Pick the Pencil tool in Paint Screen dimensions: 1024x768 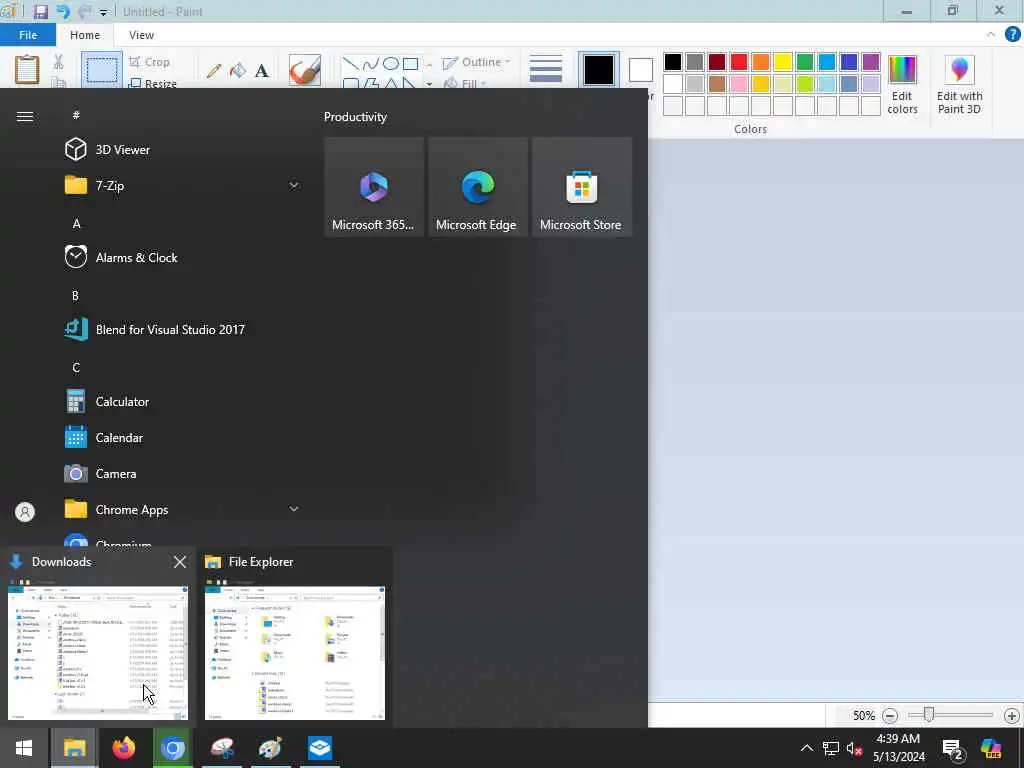click(214, 71)
